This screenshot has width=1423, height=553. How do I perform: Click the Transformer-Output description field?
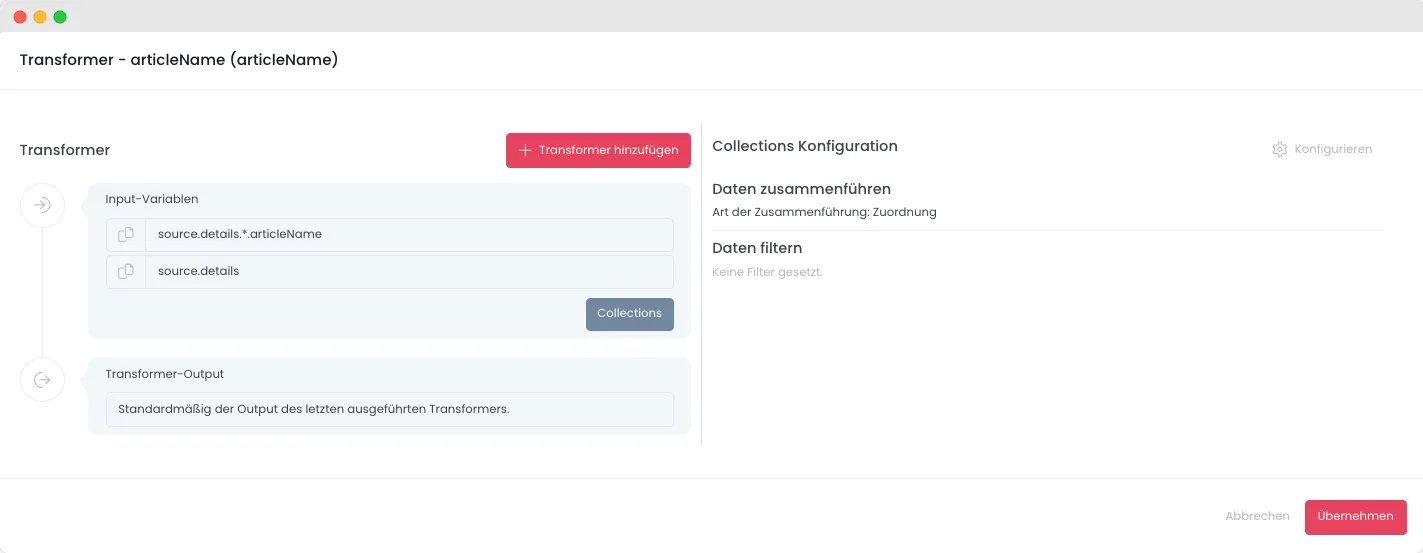390,409
